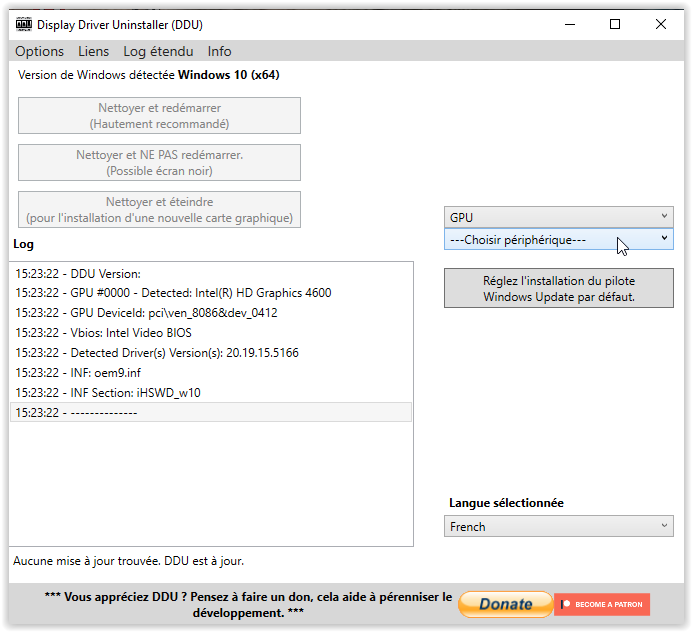Open the French language dropdown

point(559,526)
